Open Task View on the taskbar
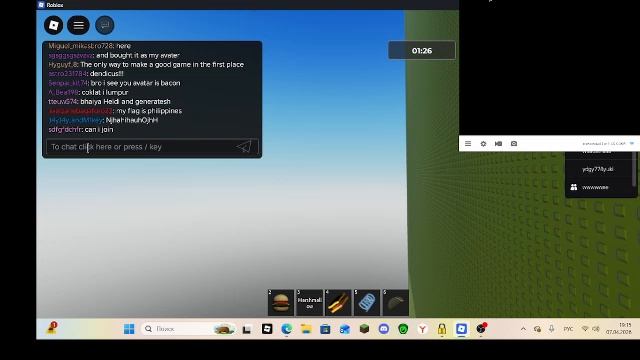 coord(247,329)
